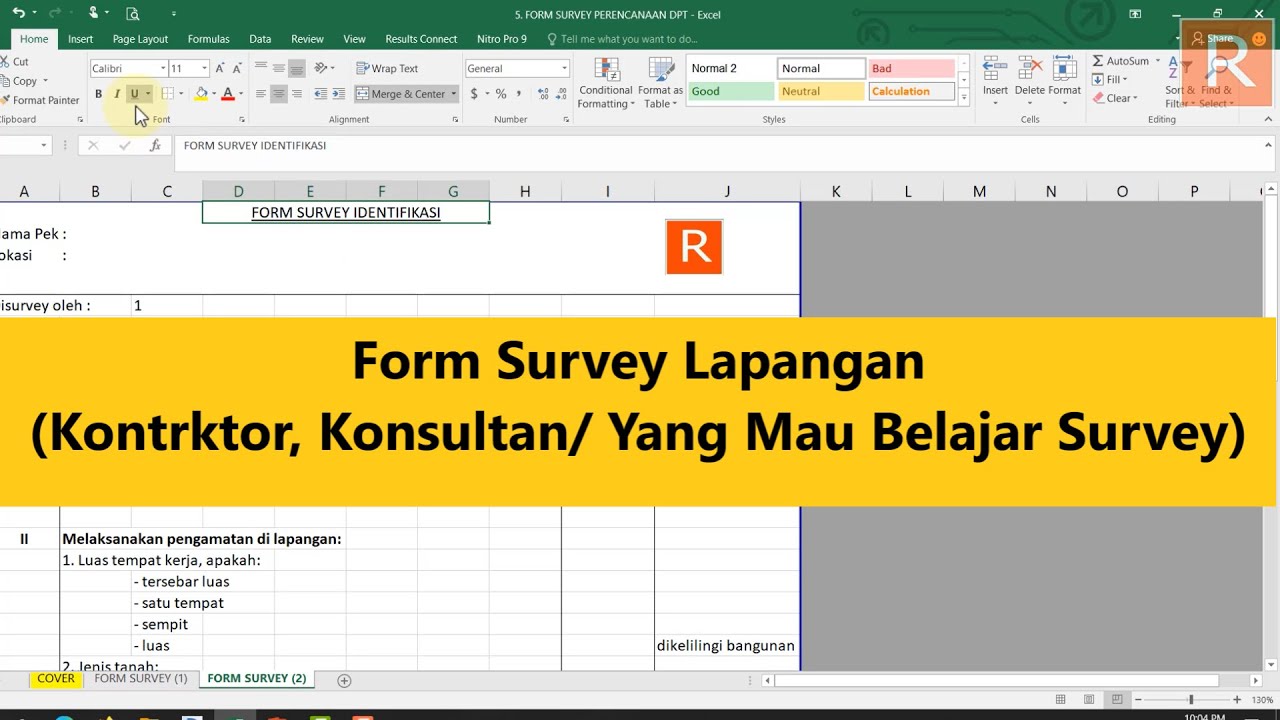Open the Page Layout ribbon tab

point(140,39)
